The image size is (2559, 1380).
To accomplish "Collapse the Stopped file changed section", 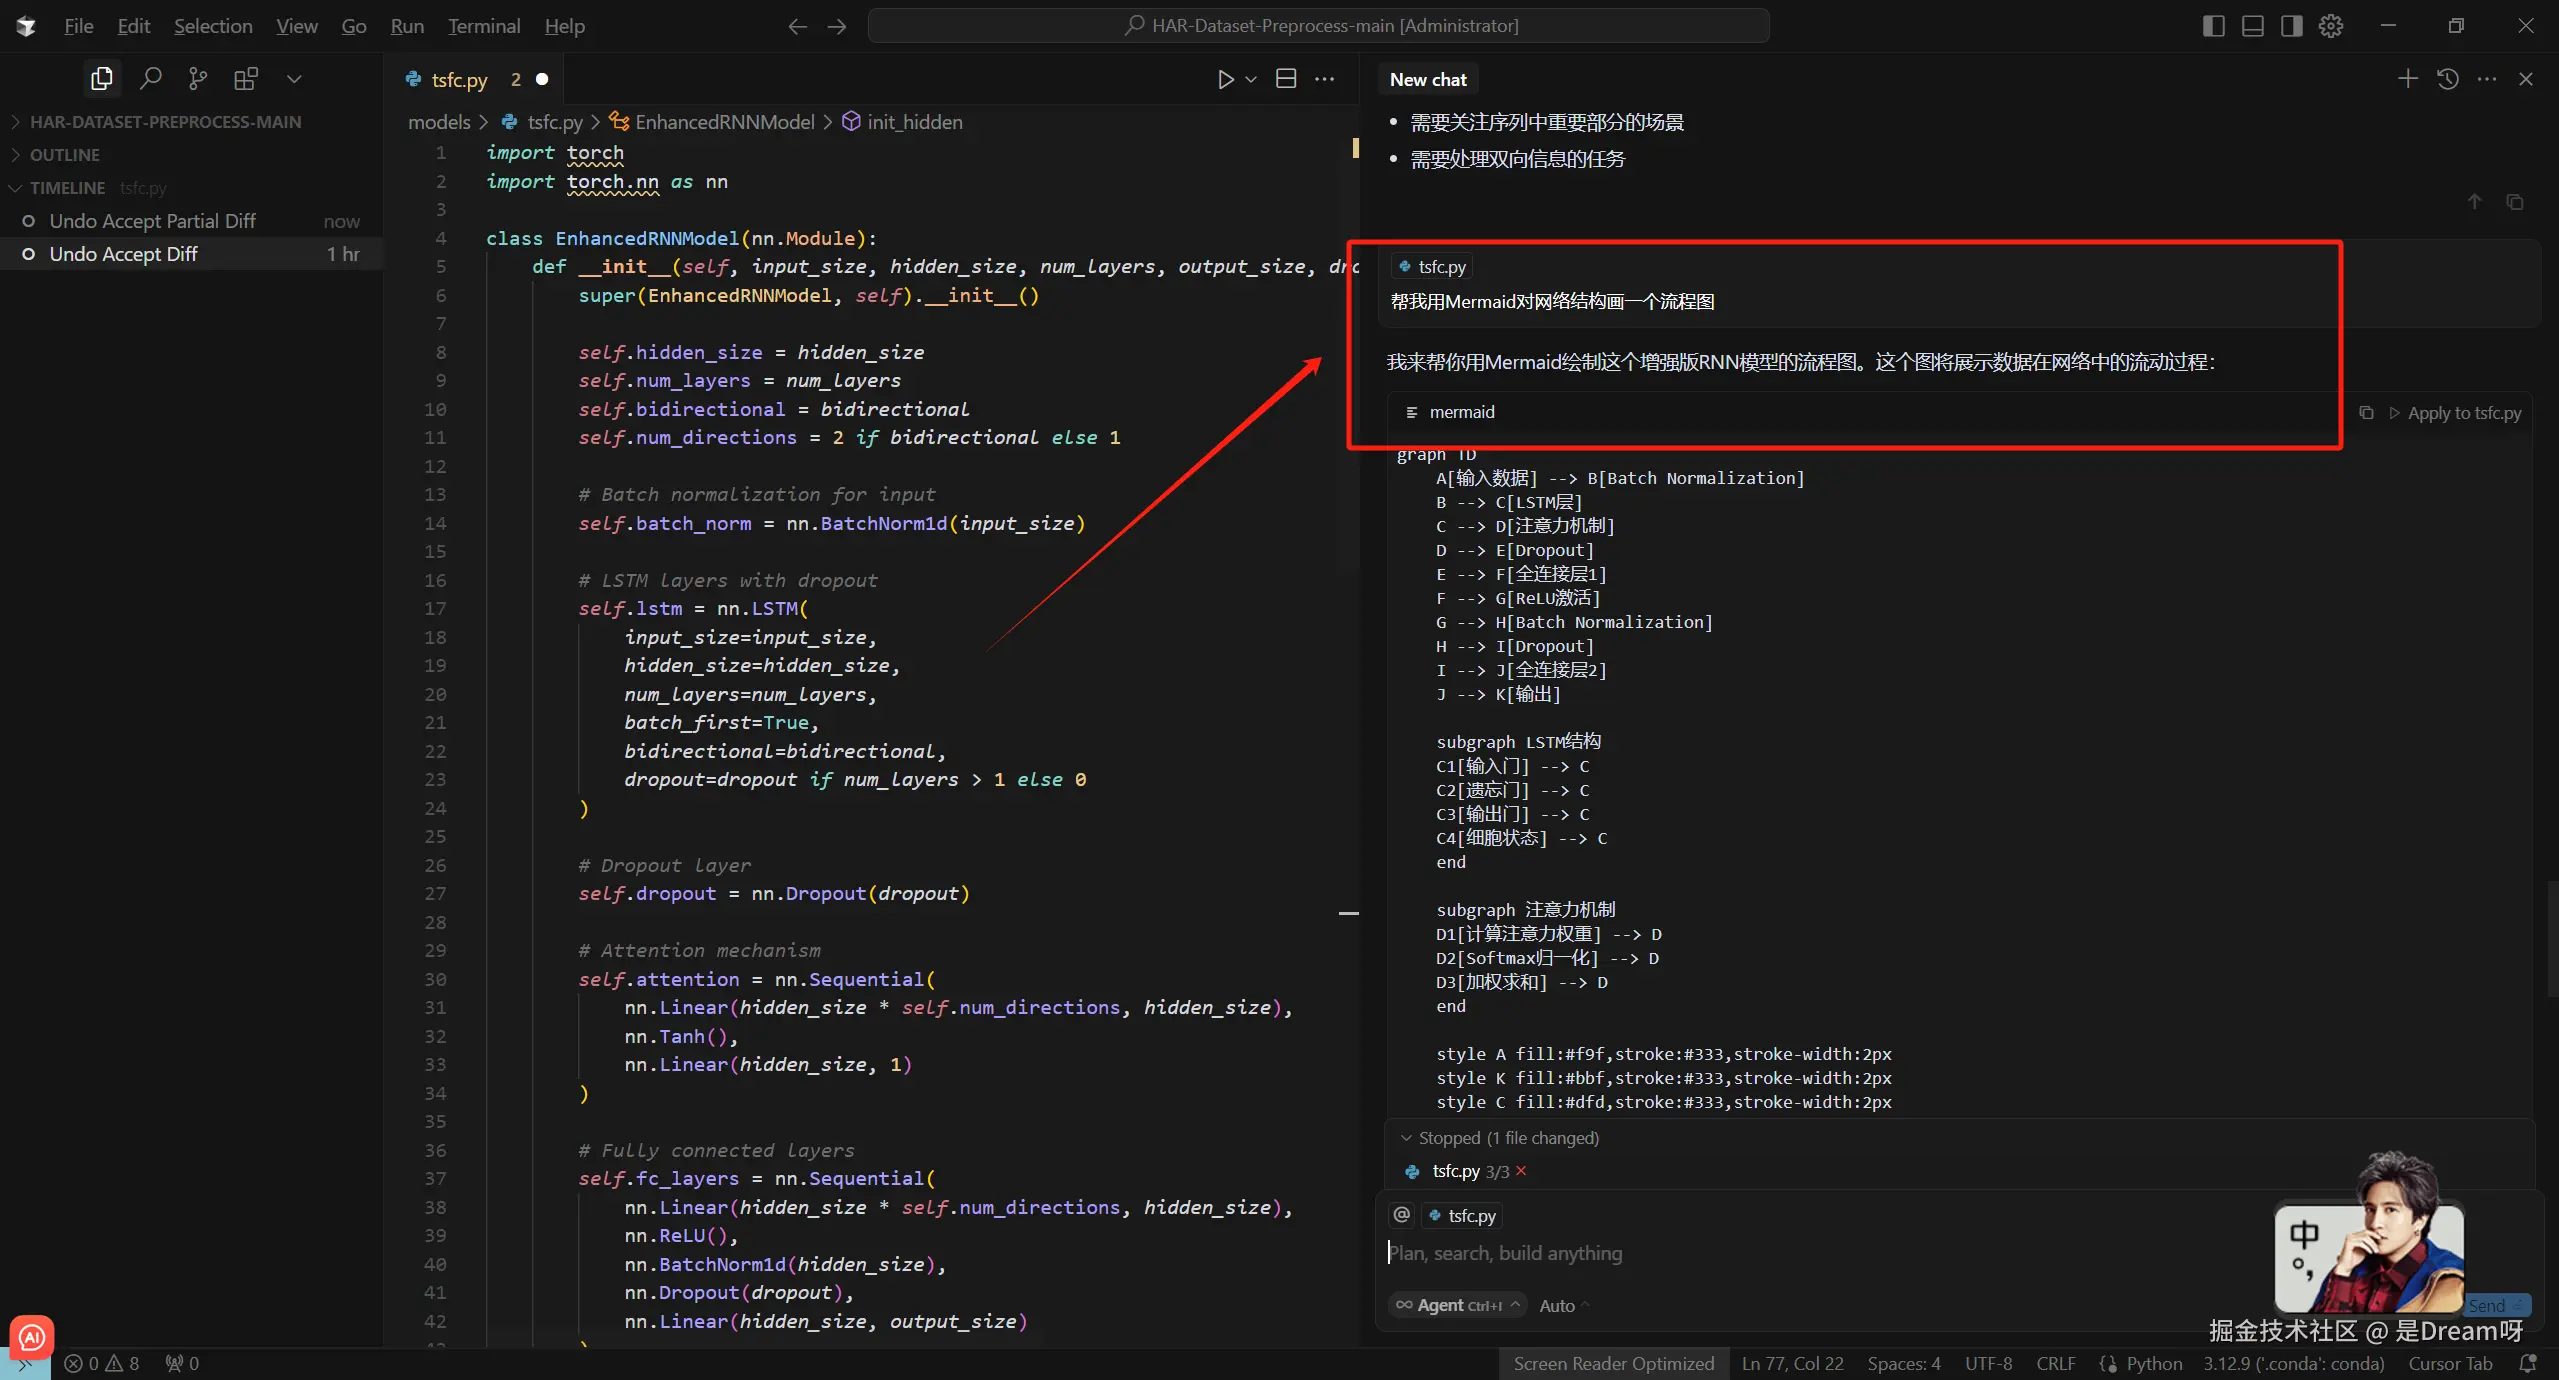I will [1406, 1138].
